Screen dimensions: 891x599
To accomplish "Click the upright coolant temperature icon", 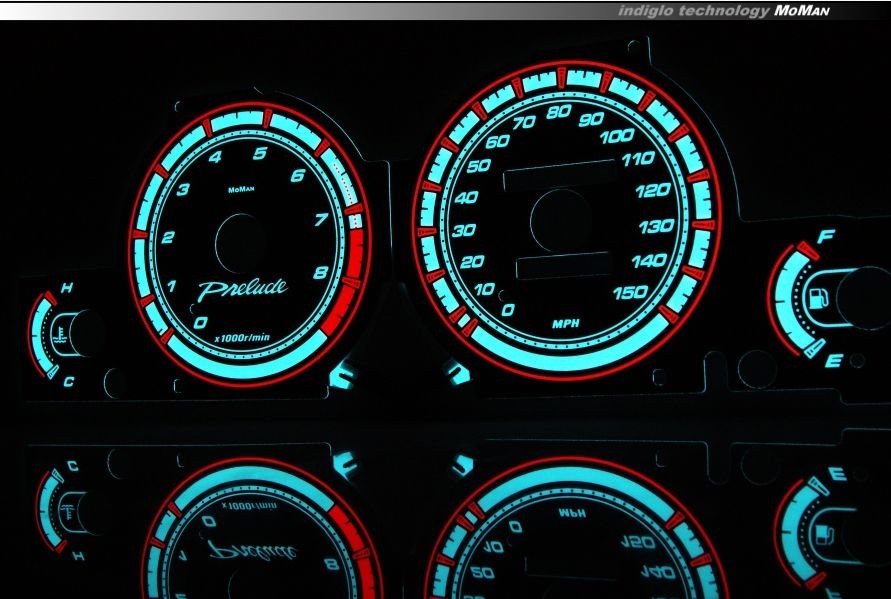I will pyautogui.click(x=63, y=329).
